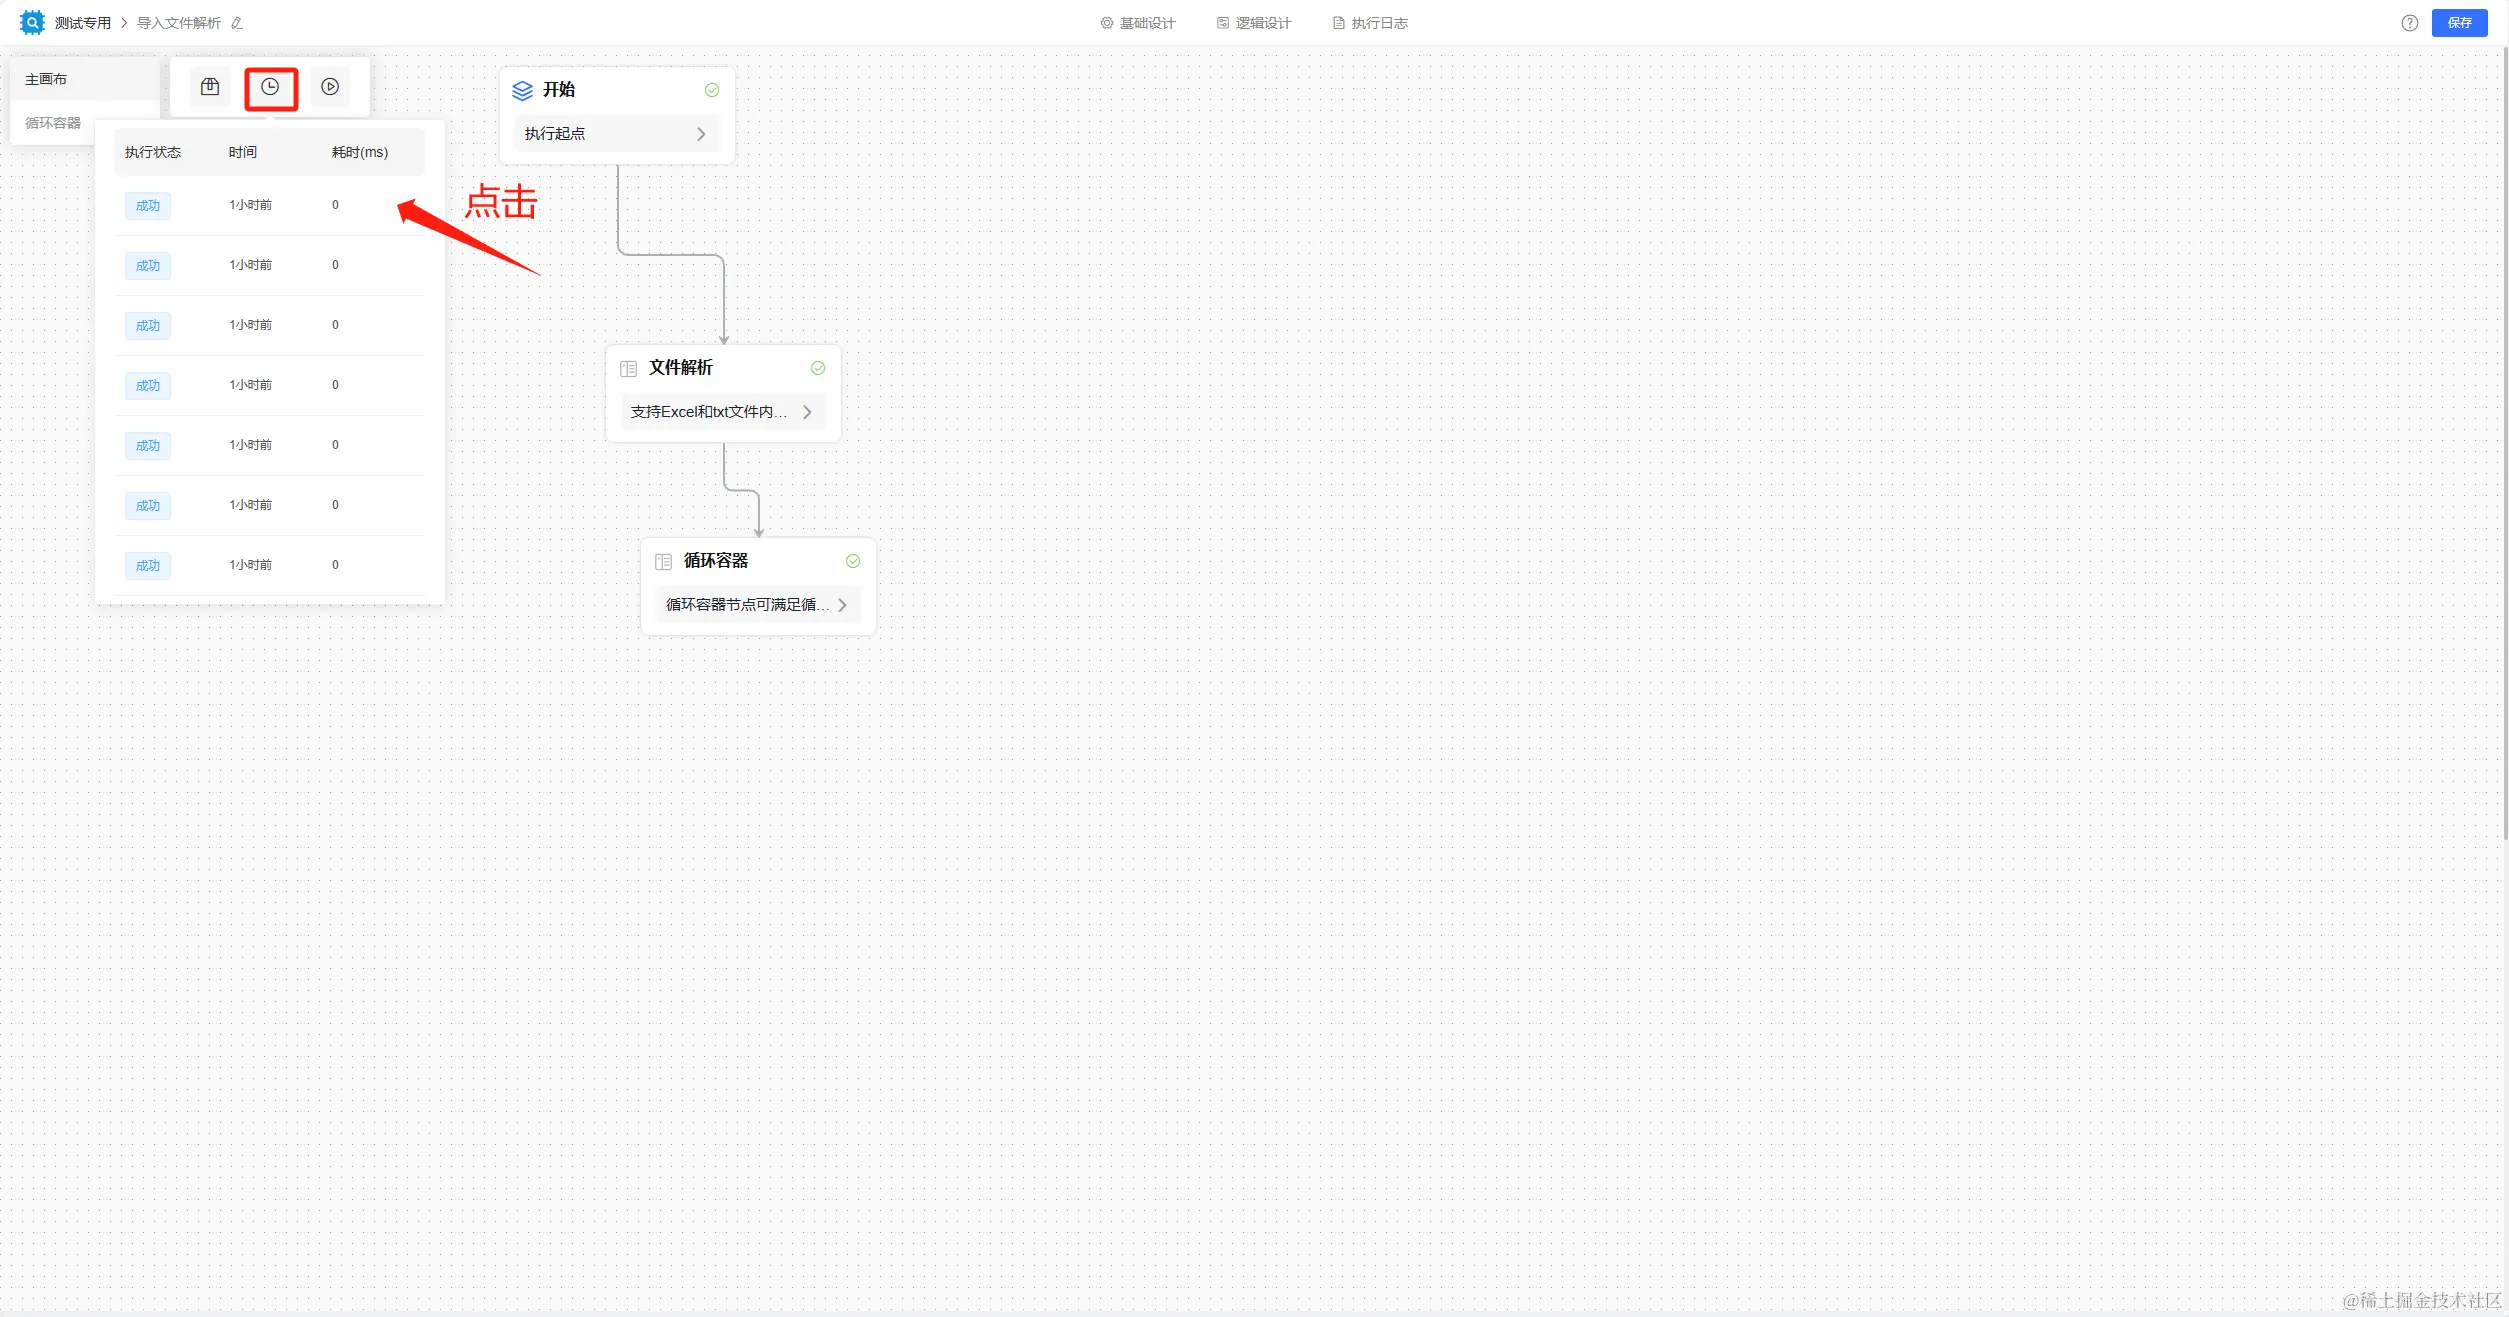
Task: Open the 执行日志 tab
Action: 1370,23
